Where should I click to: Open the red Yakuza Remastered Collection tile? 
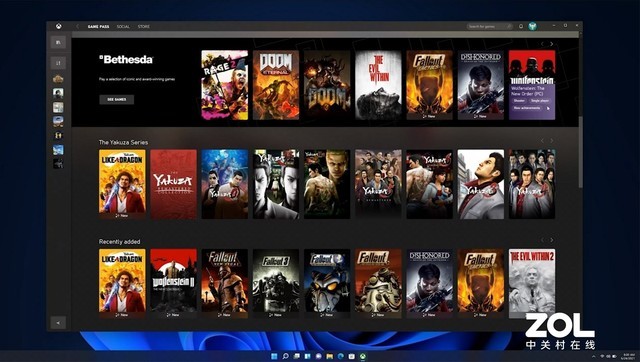173,184
